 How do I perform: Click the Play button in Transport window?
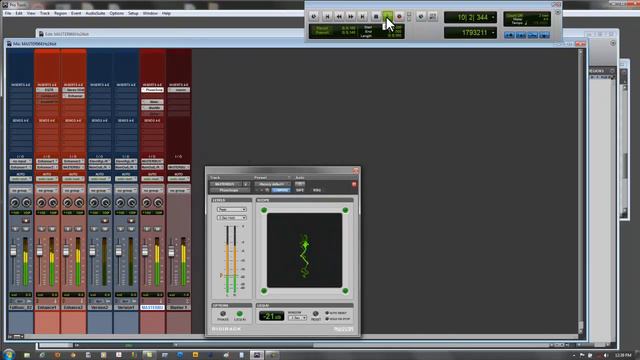click(x=387, y=16)
